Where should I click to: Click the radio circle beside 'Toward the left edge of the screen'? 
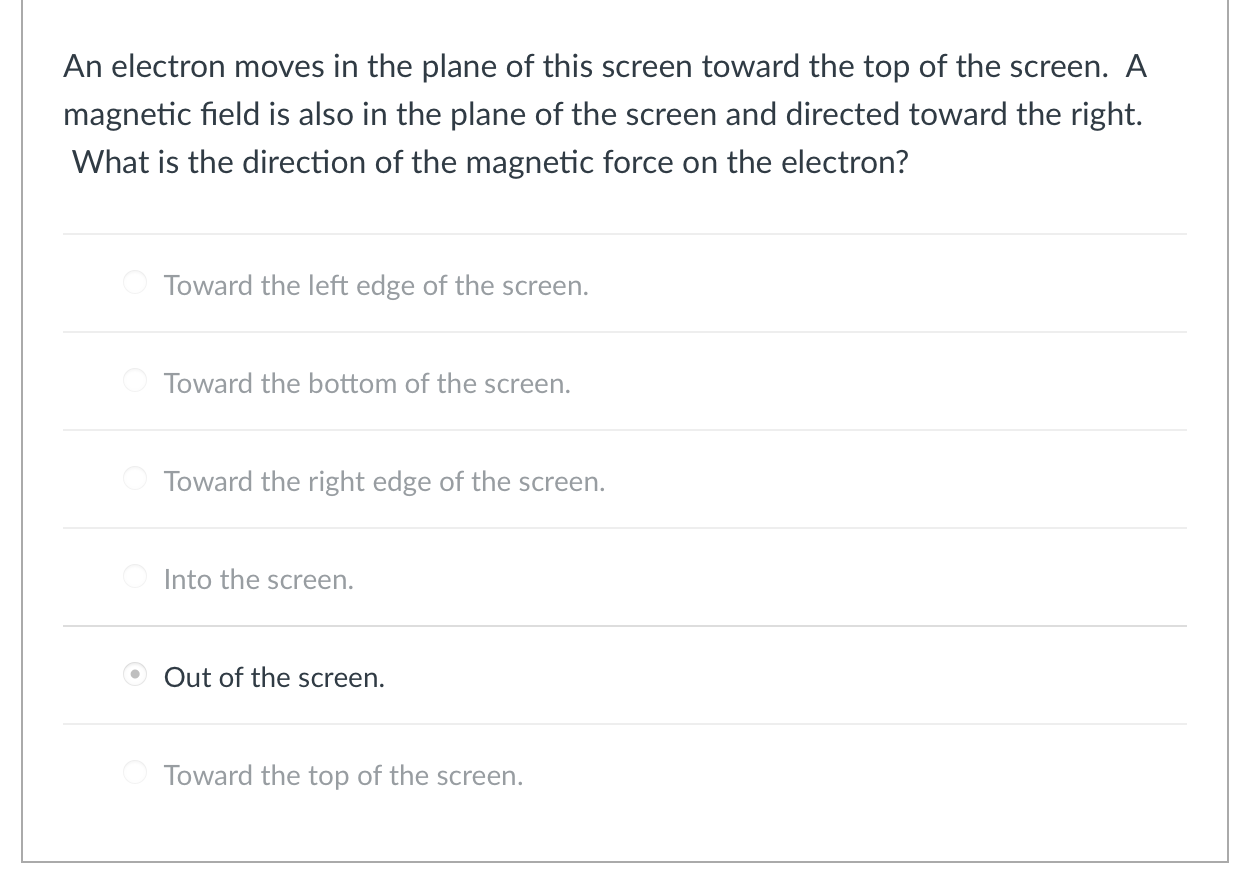point(135,282)
